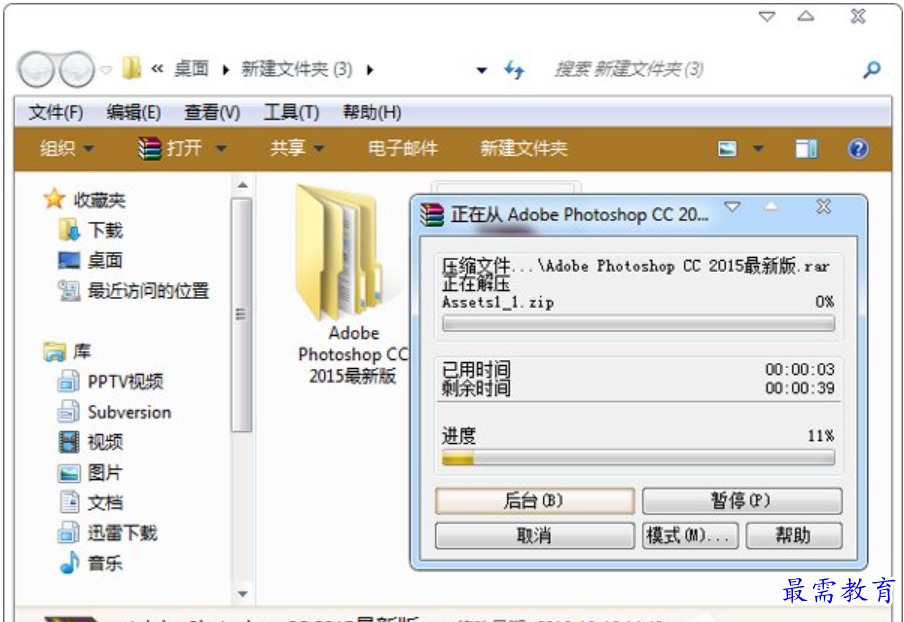Image resolution: width=904 pixels, height=622 pixels.
Task: Click 新建文件夹 in the toolbar
Action: (523, 149)
